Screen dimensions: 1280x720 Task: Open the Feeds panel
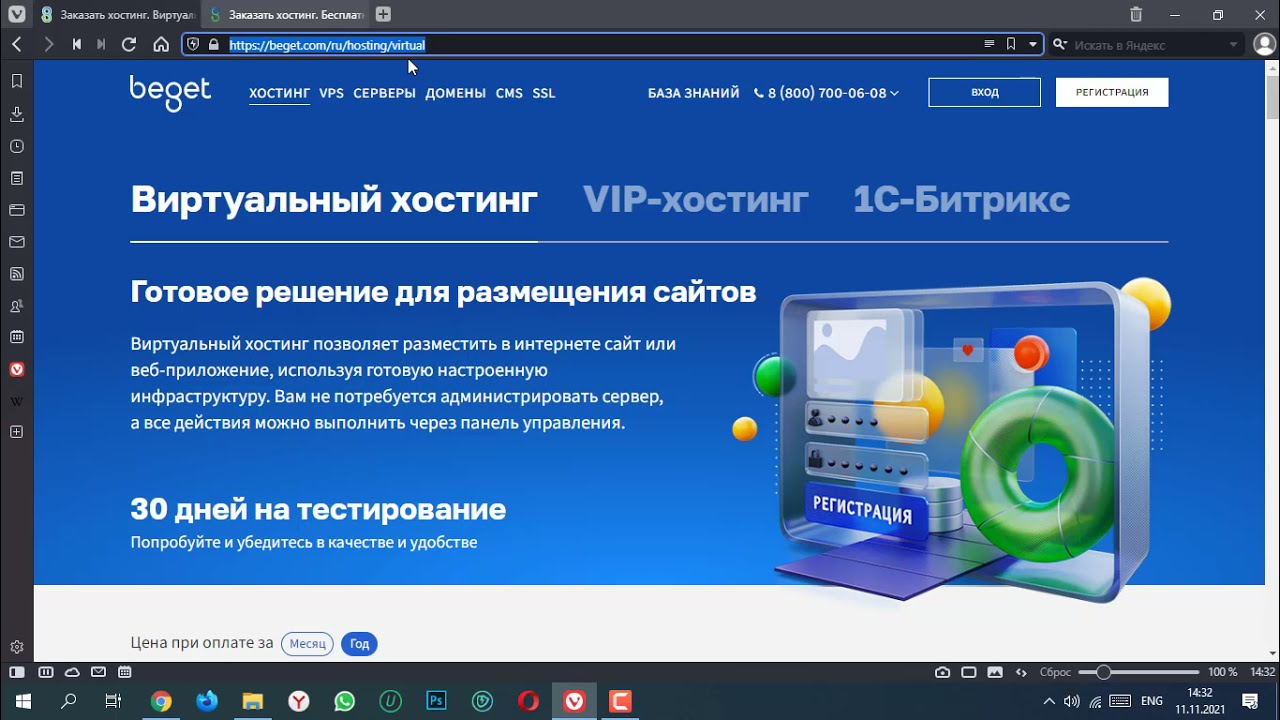[17, 273]
